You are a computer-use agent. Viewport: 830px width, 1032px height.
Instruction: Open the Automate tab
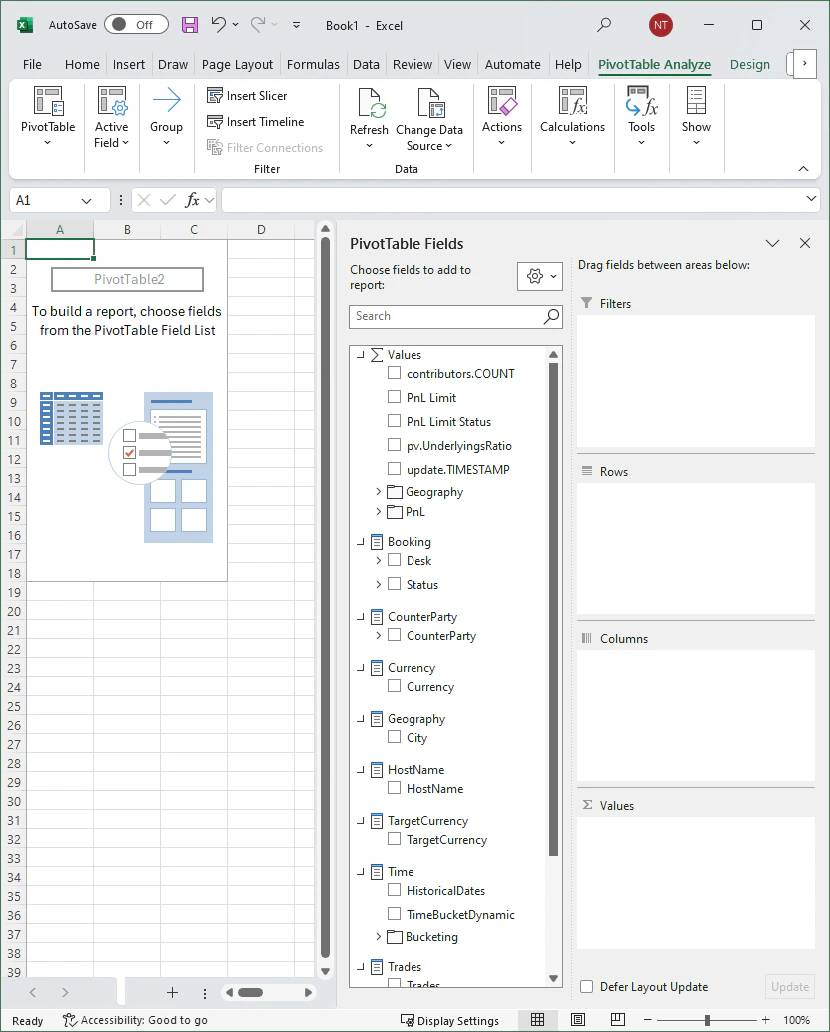coord(513,64)
